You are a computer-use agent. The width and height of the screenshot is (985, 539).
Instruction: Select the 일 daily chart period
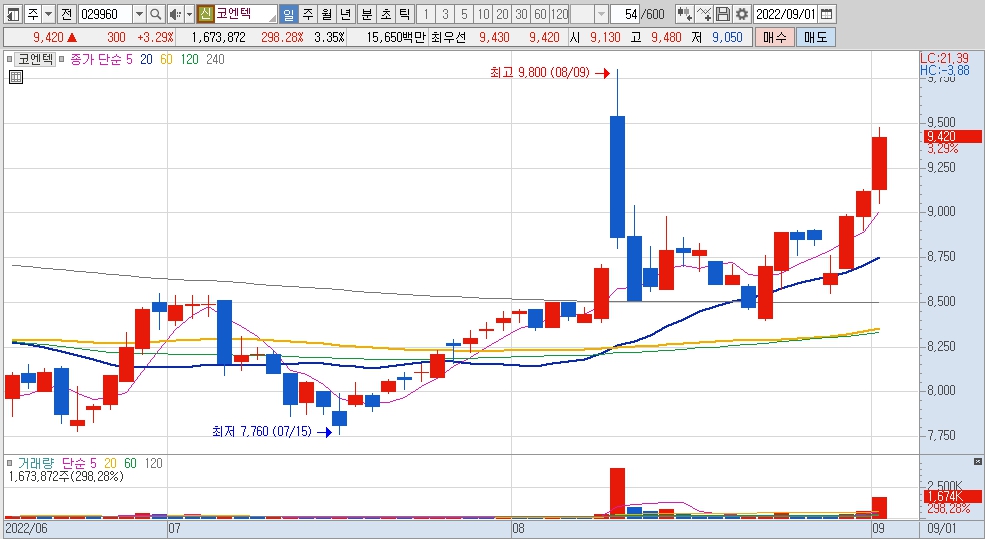(x=288, y=14)
